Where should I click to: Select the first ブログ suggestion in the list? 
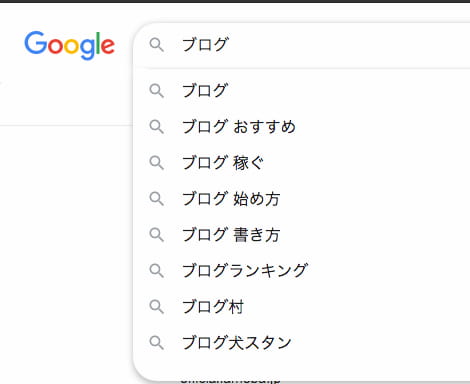click(302, 91)
